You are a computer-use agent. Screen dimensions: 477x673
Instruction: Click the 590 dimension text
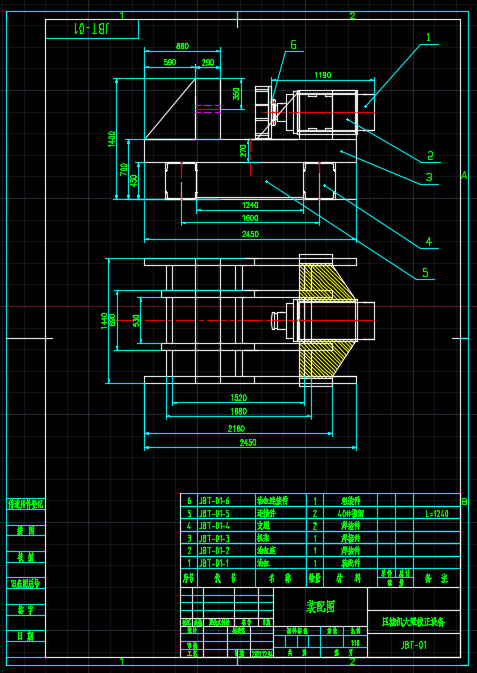tap(170, 62)
